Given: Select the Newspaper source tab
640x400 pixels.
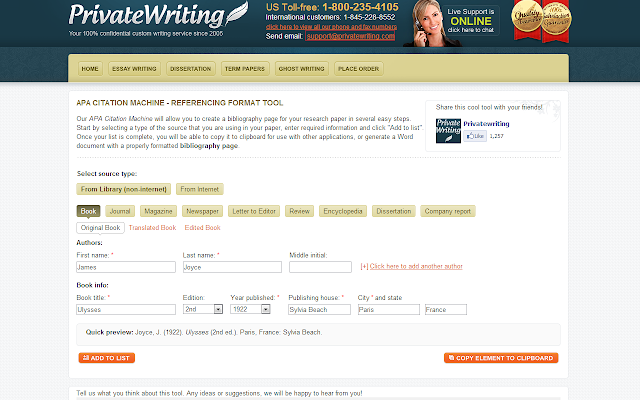Looking at the screenshot, I should pos(202,211).
